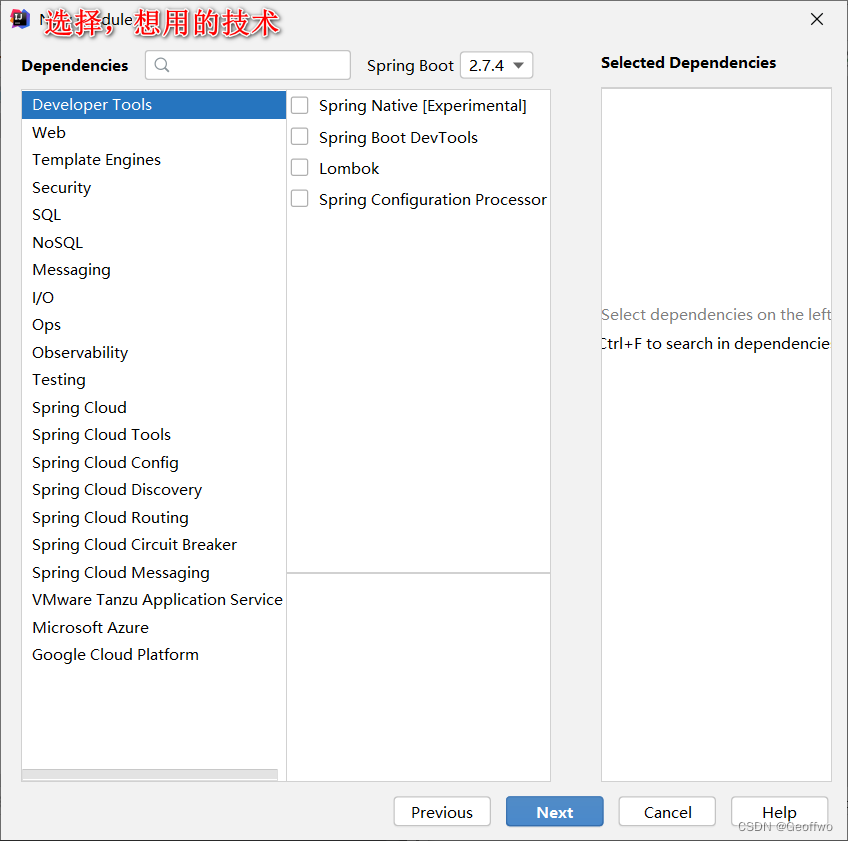Click the Lombok dependency label
Screen dimensions: 848x841
point(349,168)
